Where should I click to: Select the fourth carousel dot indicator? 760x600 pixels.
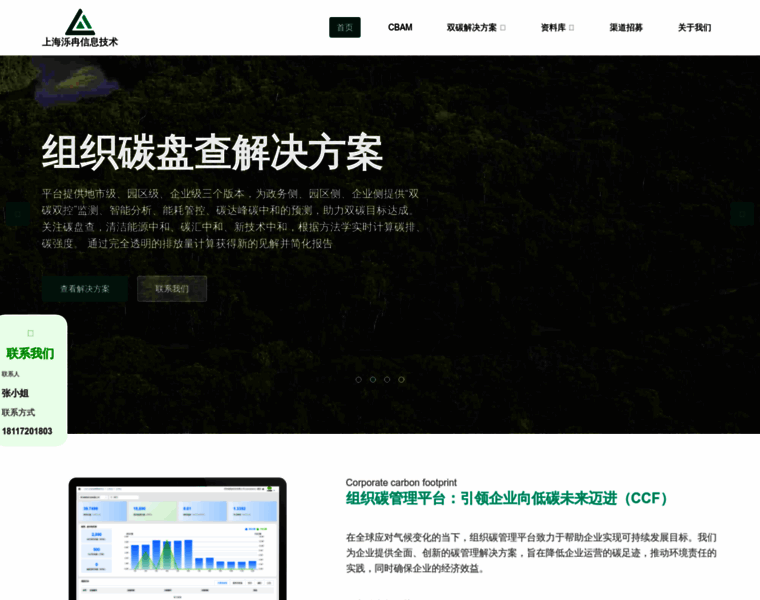tap(402, 379)
